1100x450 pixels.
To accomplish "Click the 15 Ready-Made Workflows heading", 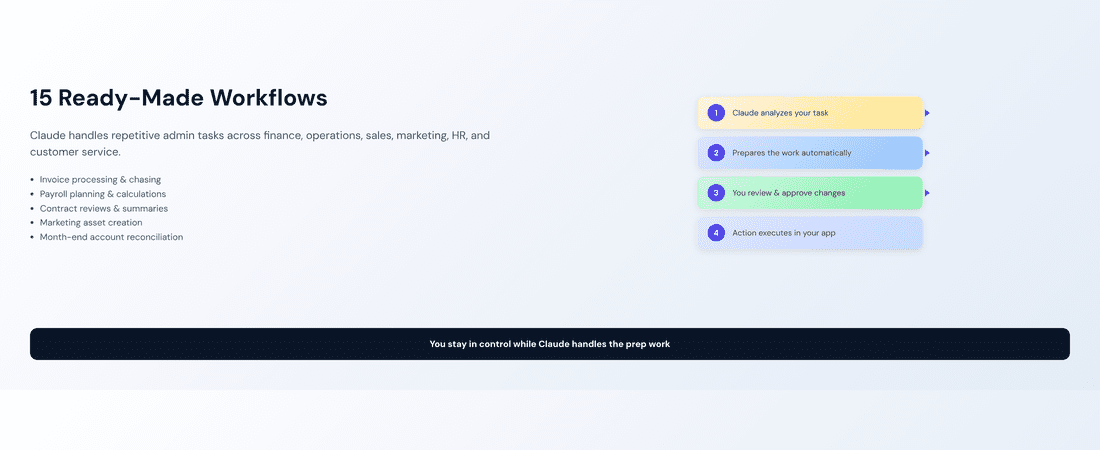I will (179, 98).
